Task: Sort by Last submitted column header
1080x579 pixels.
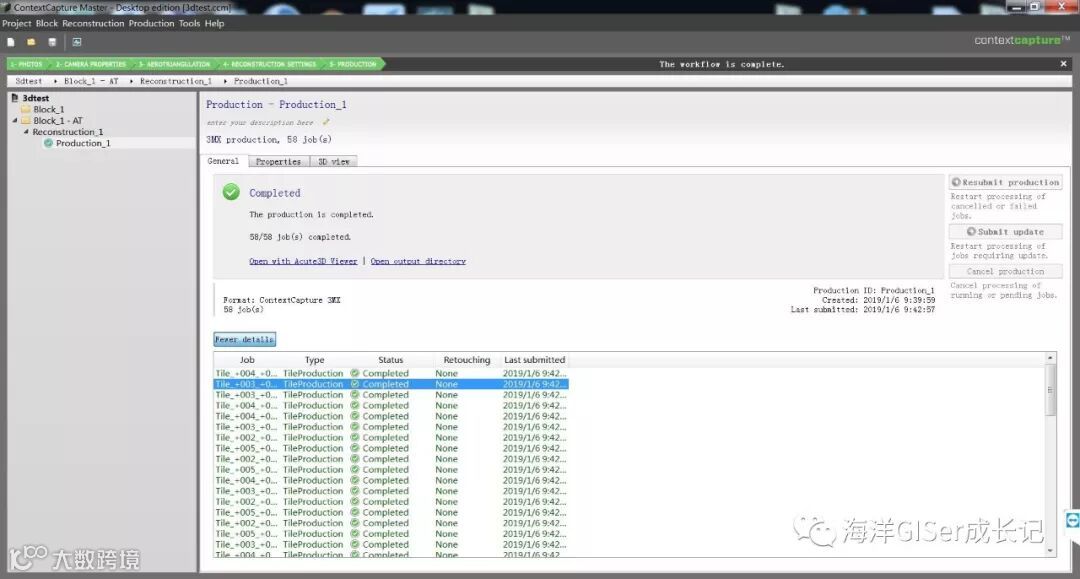Action: [534, 360]
